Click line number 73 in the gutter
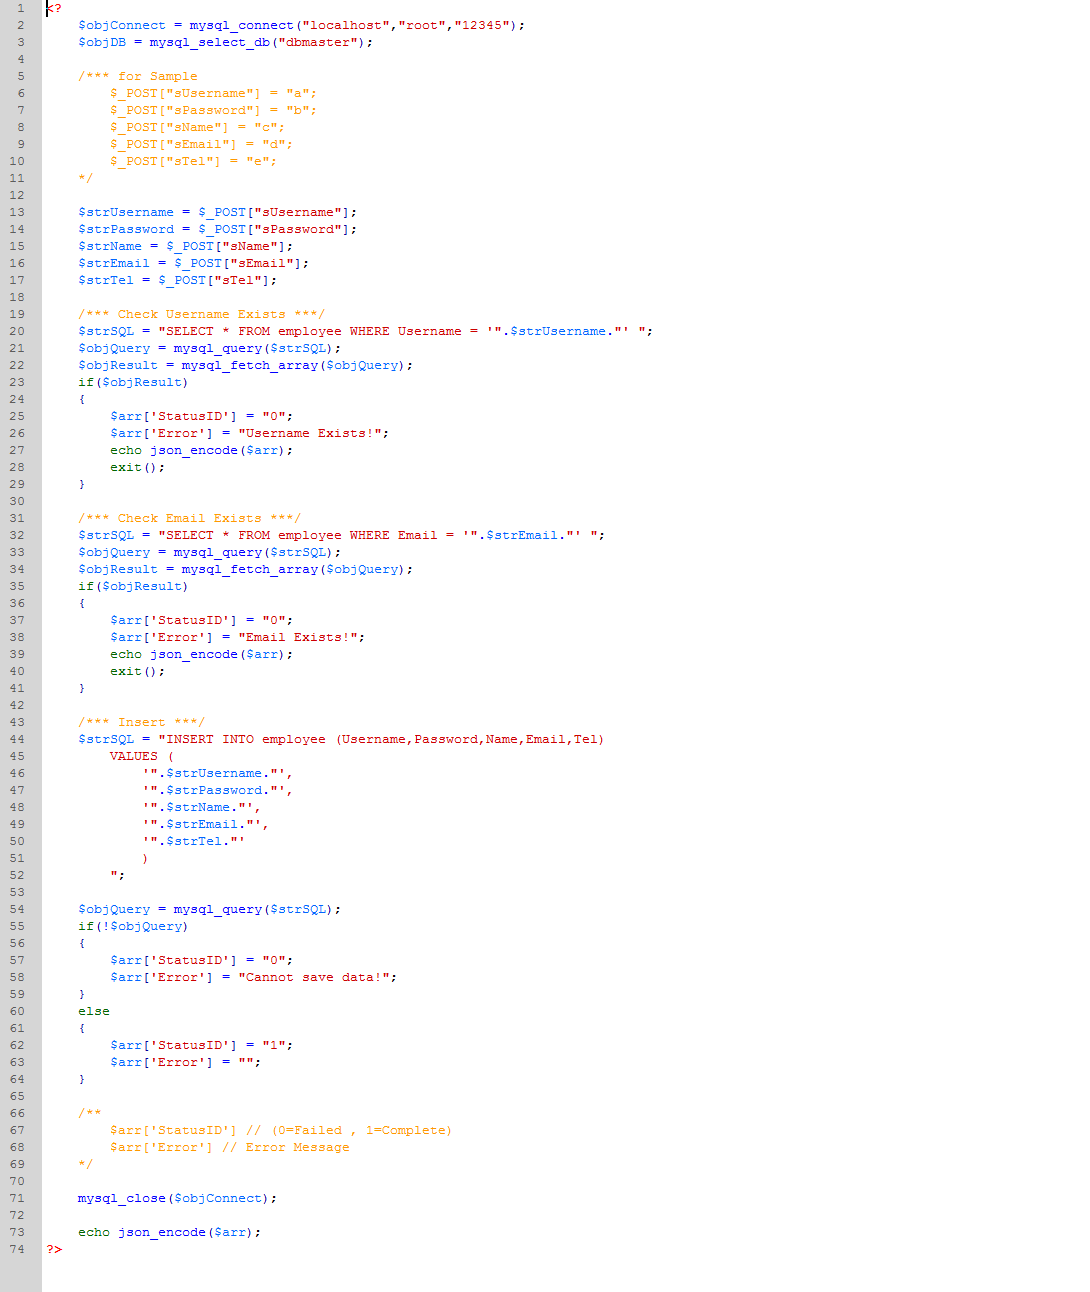1090x1292 pixels. (x=17, y=1232)
